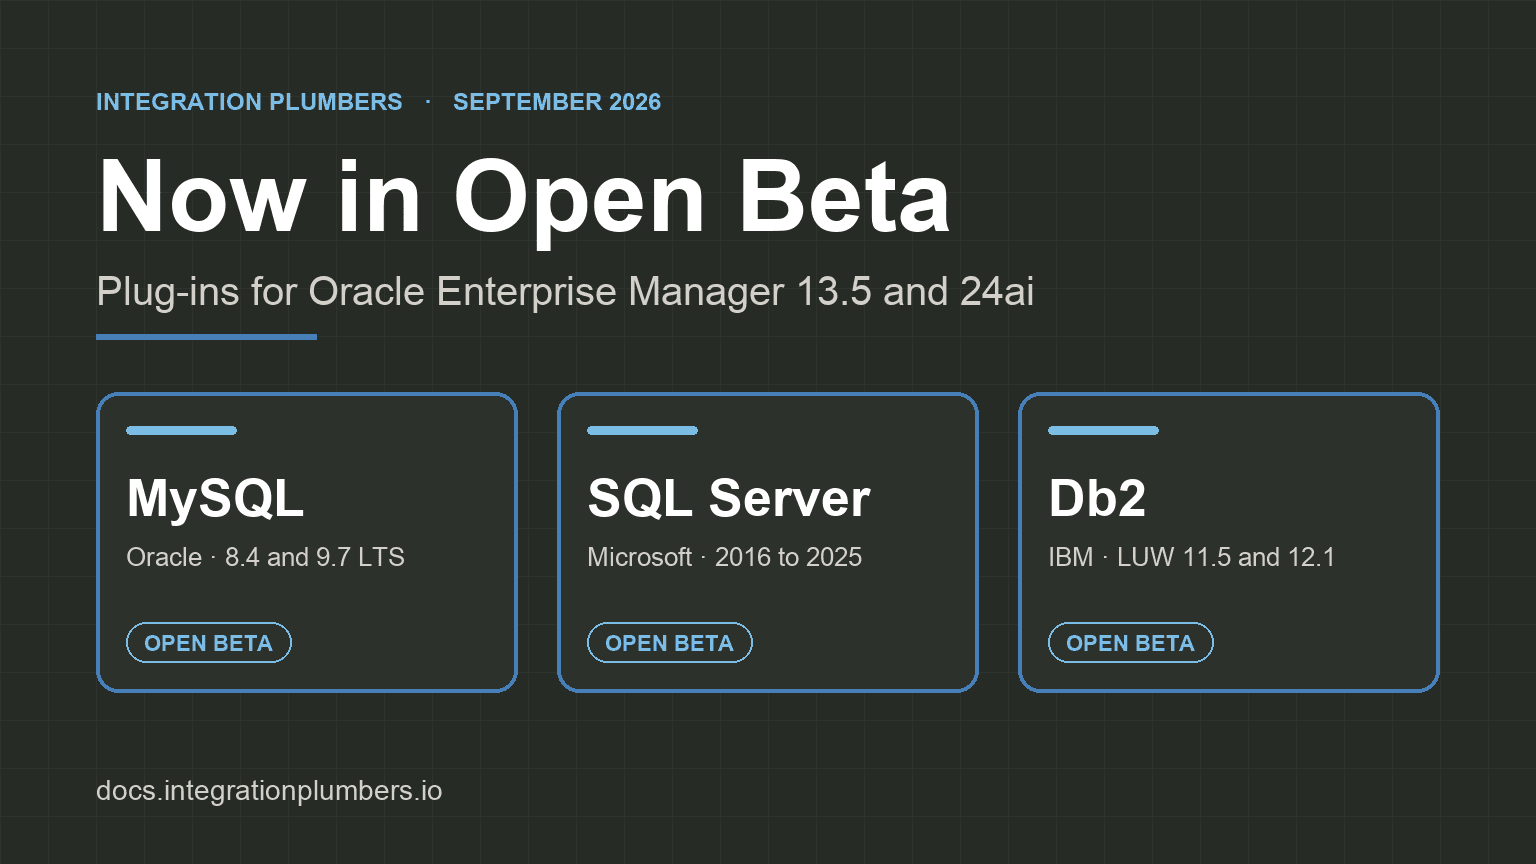This screenshot has height=864, width=1536.
Task: Click the SQL Server OPEN BETA badge
Action: click(x=669, y=643)
